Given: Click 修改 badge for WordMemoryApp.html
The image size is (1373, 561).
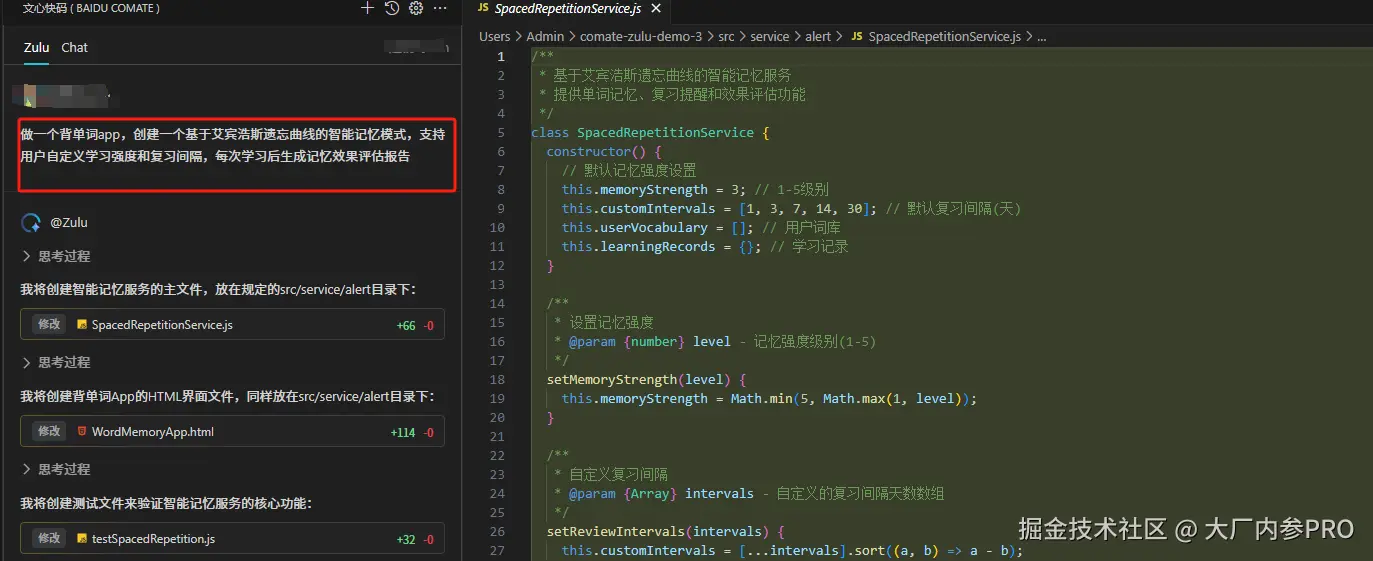Looking at the screenshot, I should (x=49, y=432).
